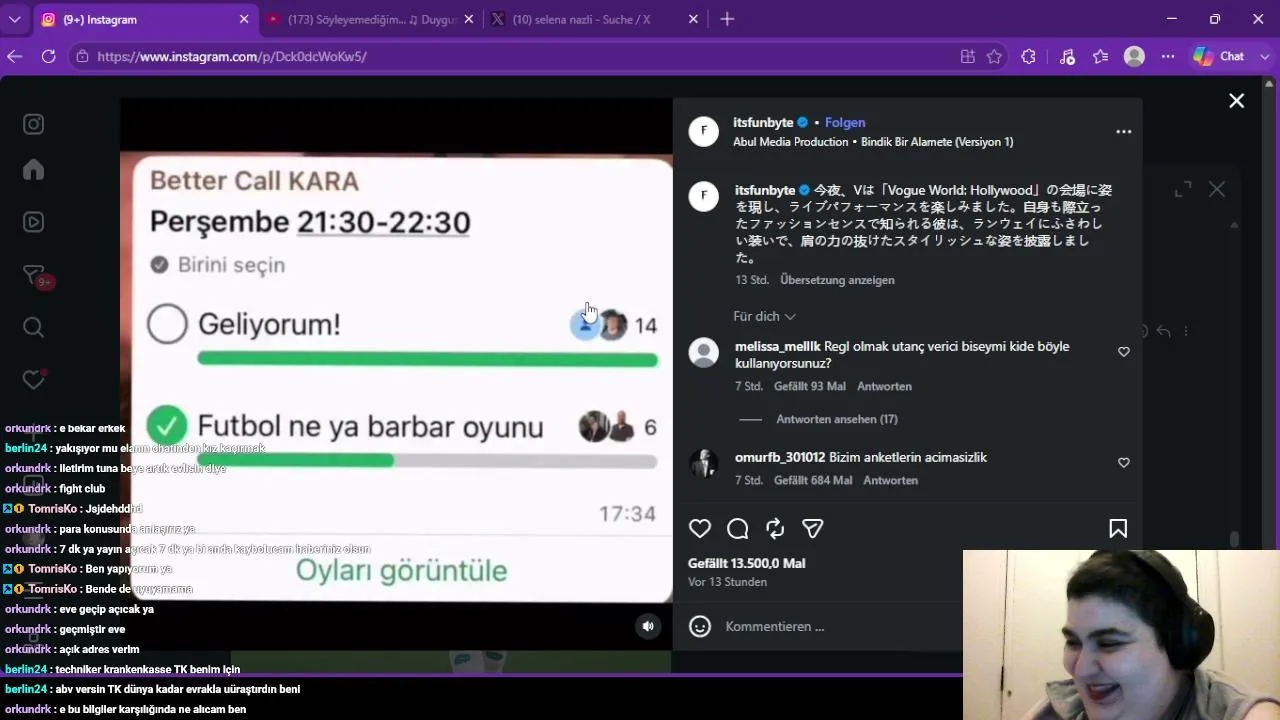Open the browser tab list dropdown

click(x=13, y=19)
